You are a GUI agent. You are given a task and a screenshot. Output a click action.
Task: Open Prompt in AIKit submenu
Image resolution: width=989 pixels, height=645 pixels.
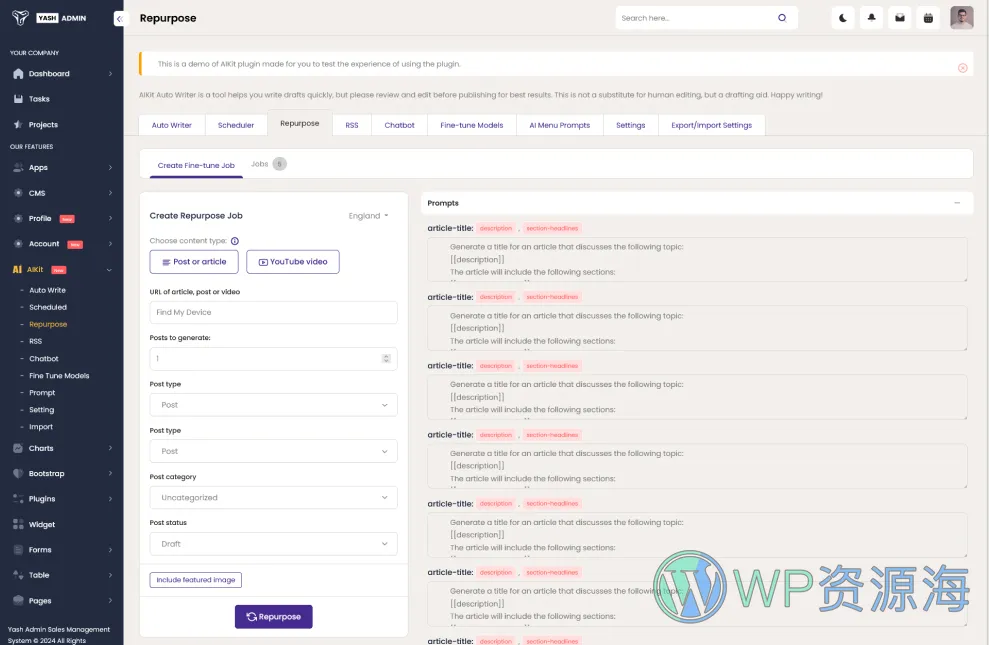coord(42,392)
